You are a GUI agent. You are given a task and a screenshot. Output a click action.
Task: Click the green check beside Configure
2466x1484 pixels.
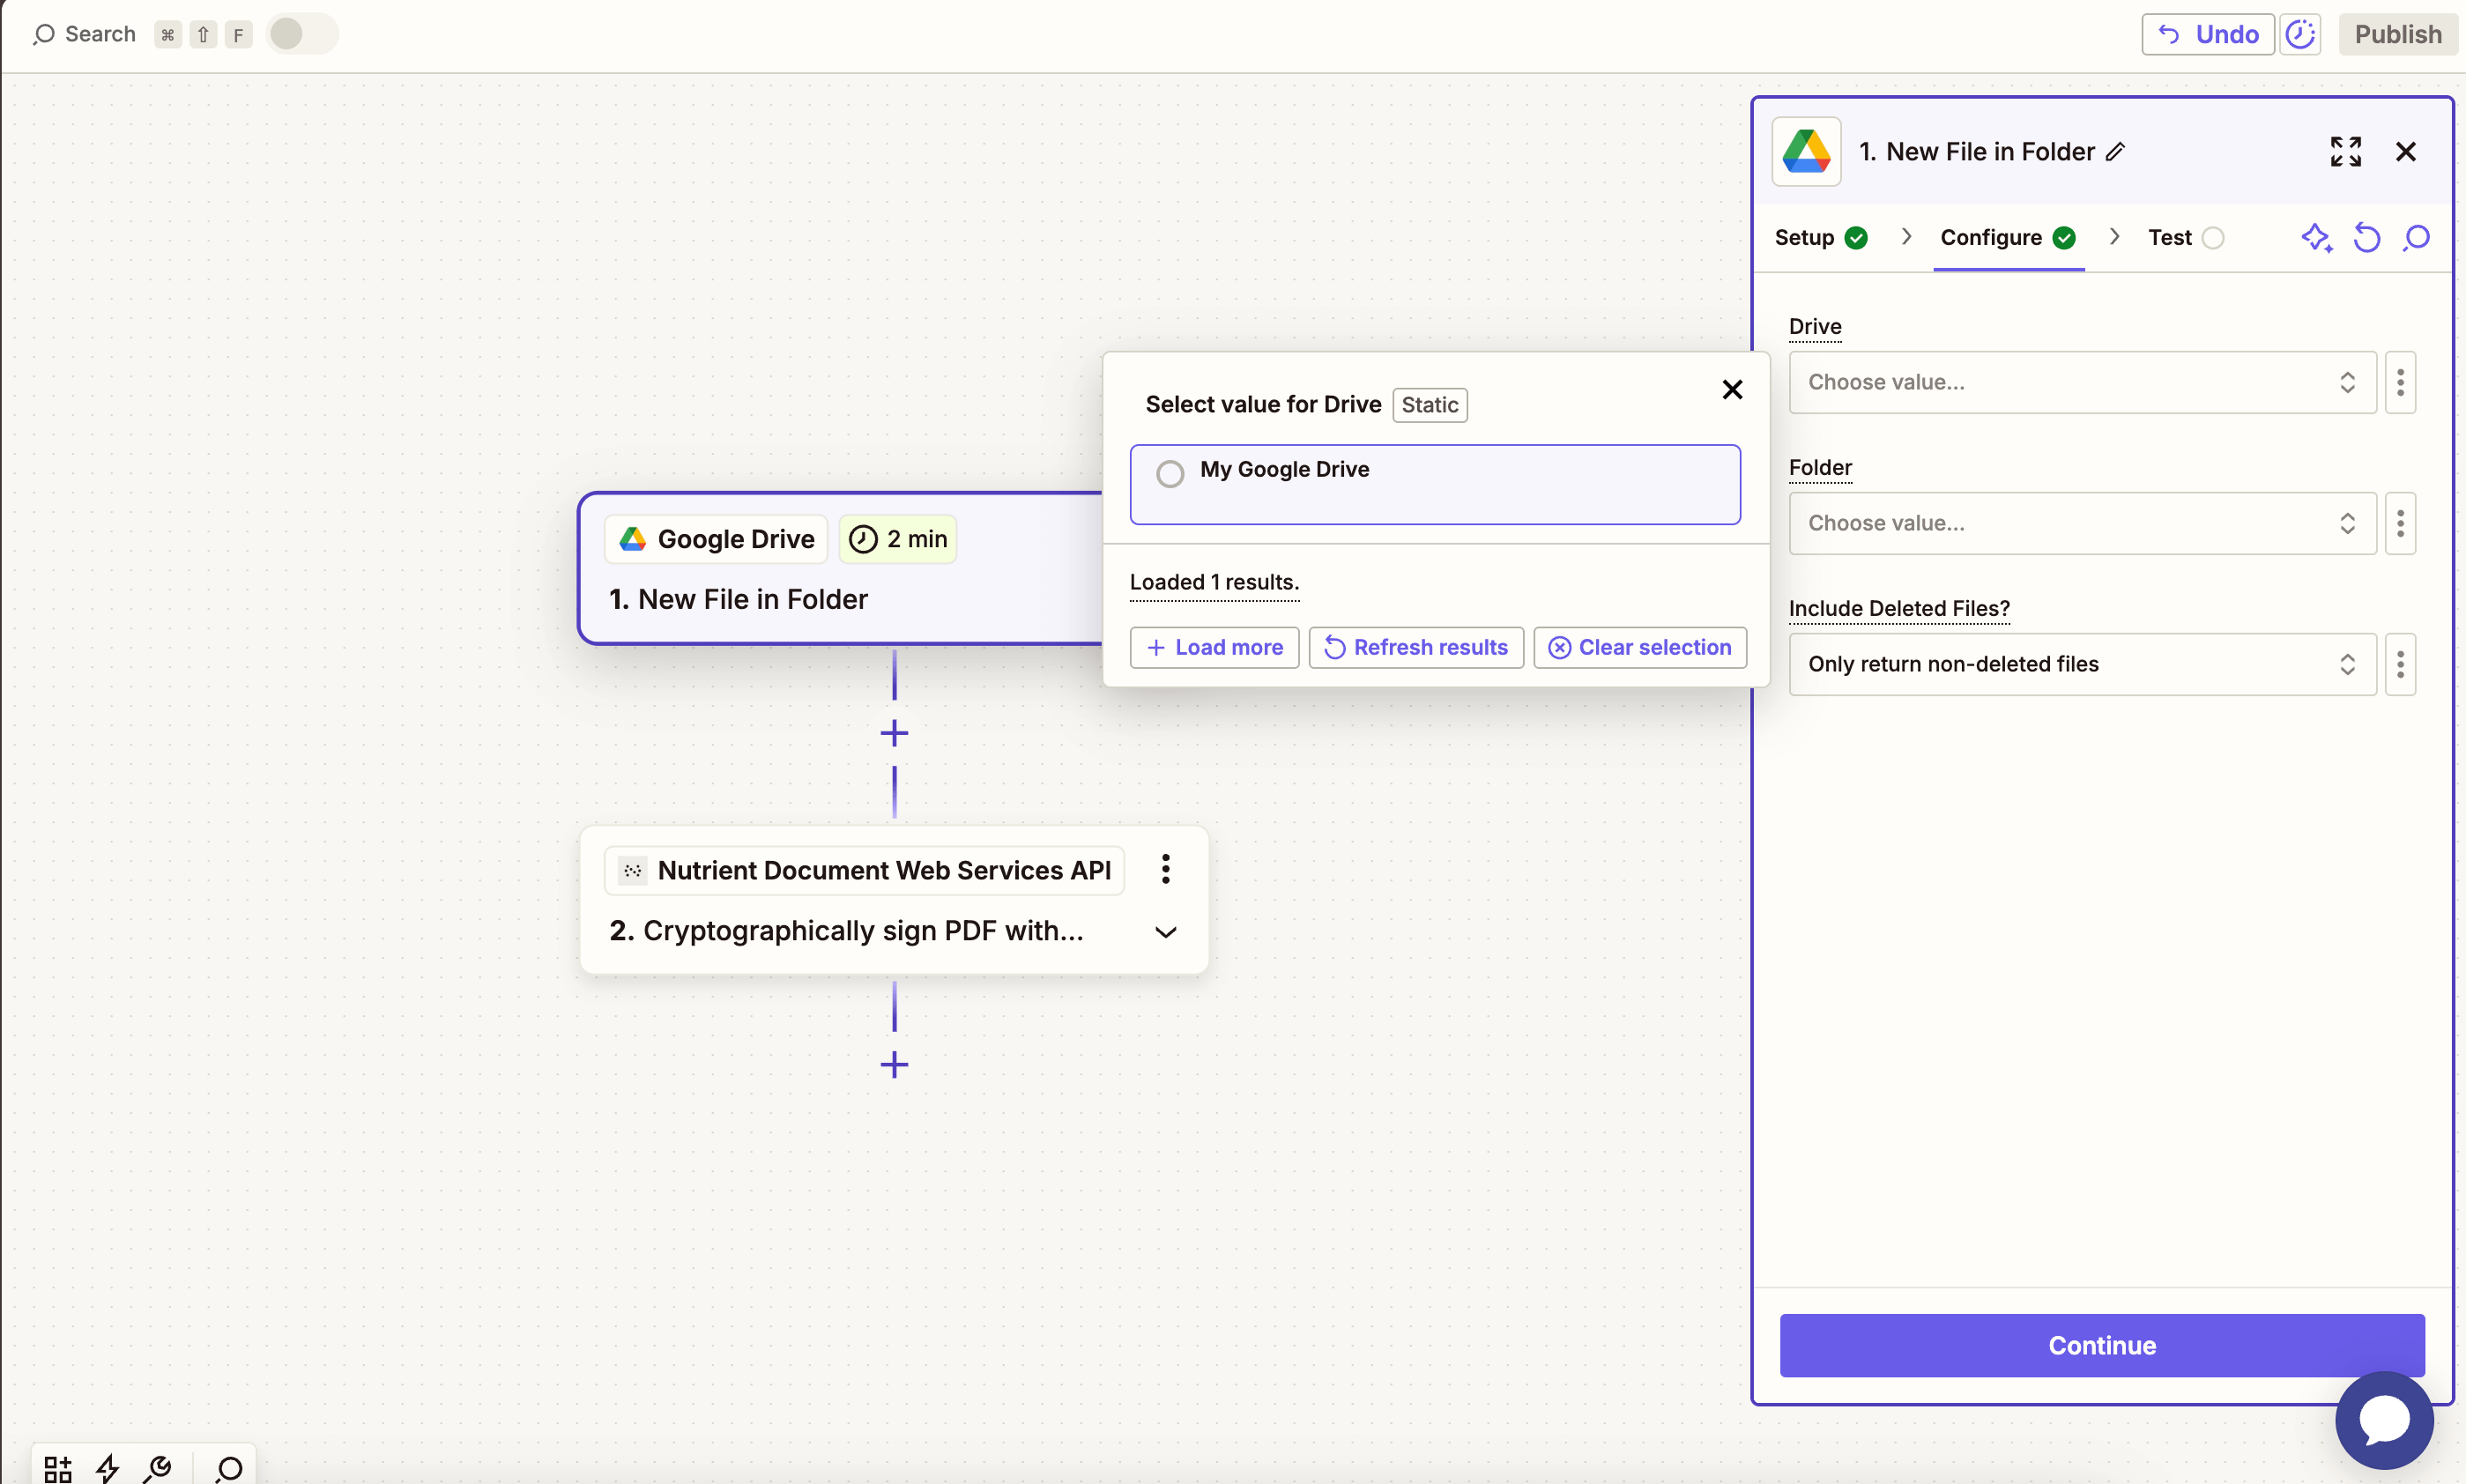pos(2064,238)
